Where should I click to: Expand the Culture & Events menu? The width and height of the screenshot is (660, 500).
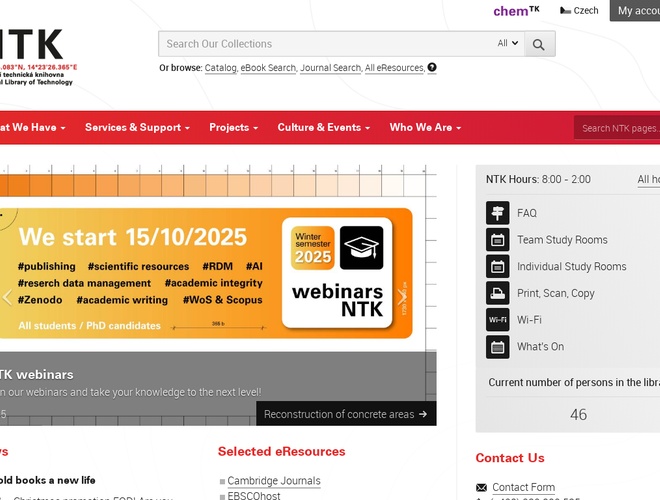tap(323, 128)
